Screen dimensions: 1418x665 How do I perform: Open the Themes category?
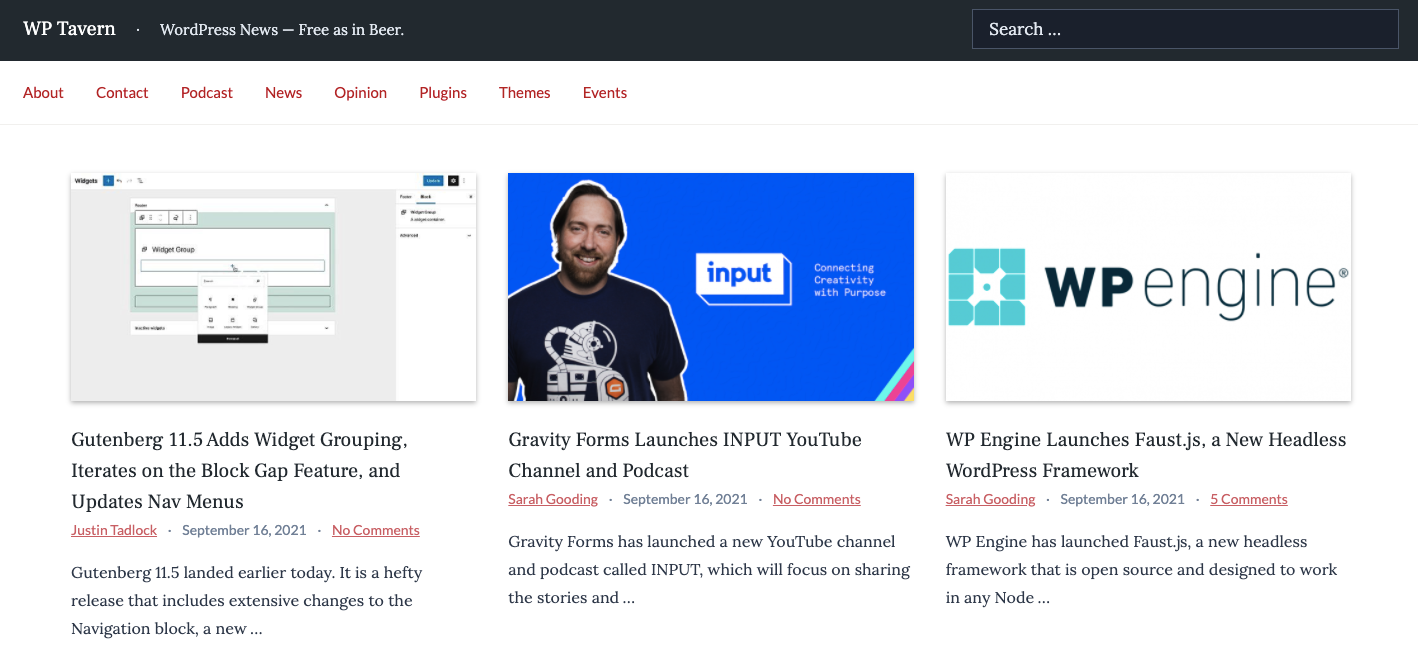525,92
